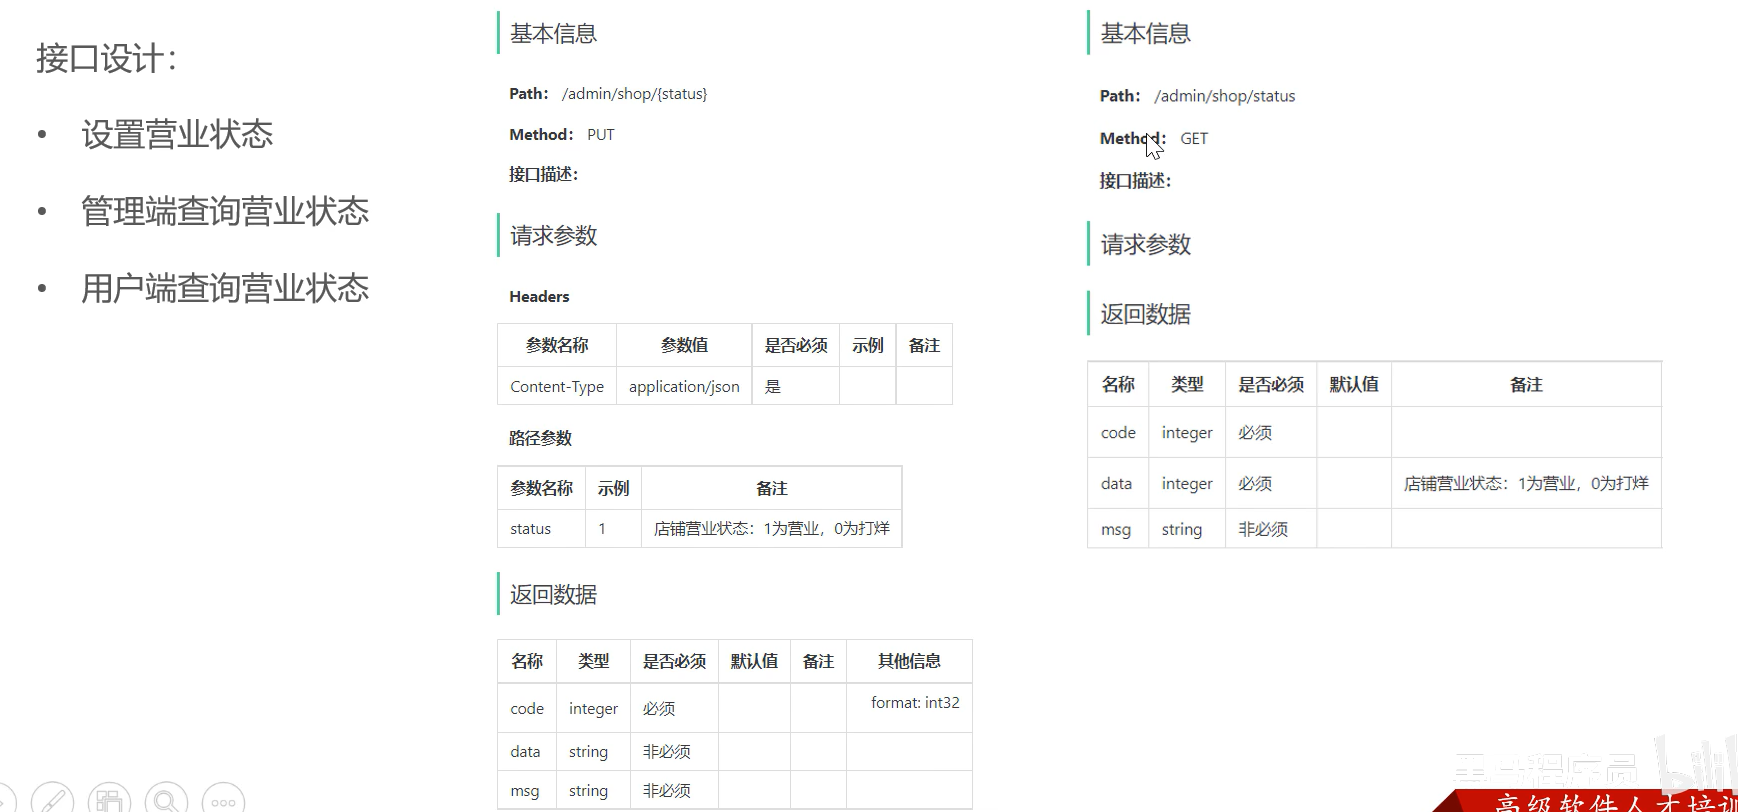Click the magnifier zoom icon
1738x812 pixels.
pos(166,799)
